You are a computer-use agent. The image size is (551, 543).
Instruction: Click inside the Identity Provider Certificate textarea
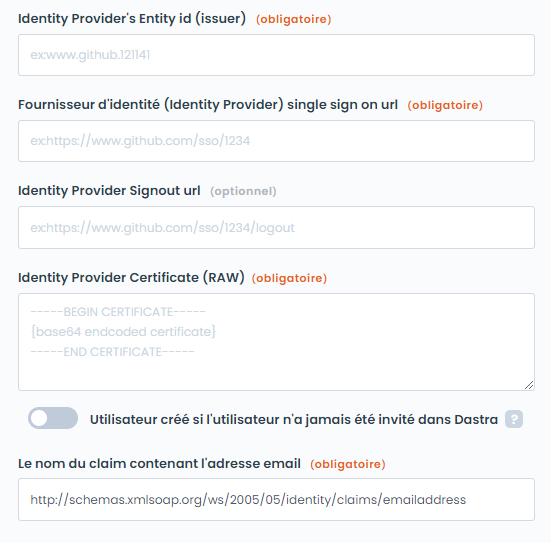tap(277, 342)
